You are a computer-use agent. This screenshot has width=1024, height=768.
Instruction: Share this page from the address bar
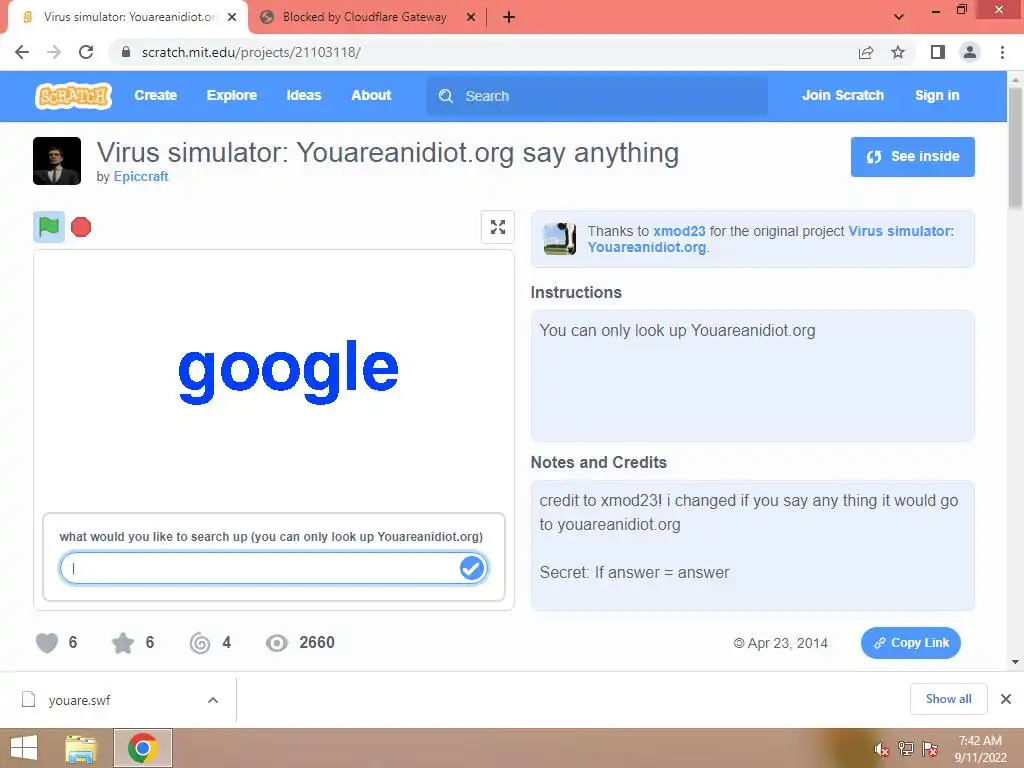[866, 52]
